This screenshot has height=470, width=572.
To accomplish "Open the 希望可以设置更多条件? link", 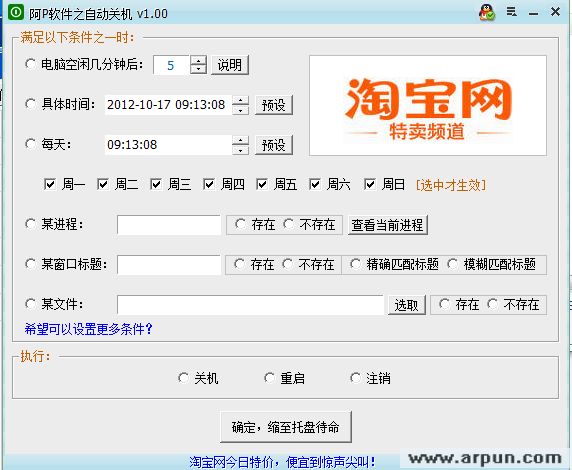I will click(88, 329).
